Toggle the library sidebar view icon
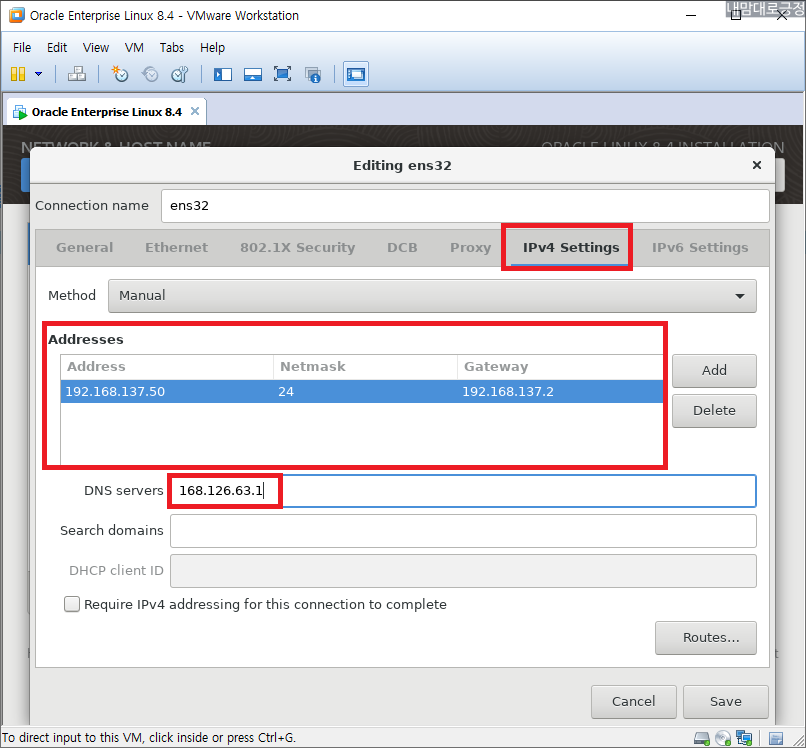Viewport: 806px width, 748px height. point(223,75)
